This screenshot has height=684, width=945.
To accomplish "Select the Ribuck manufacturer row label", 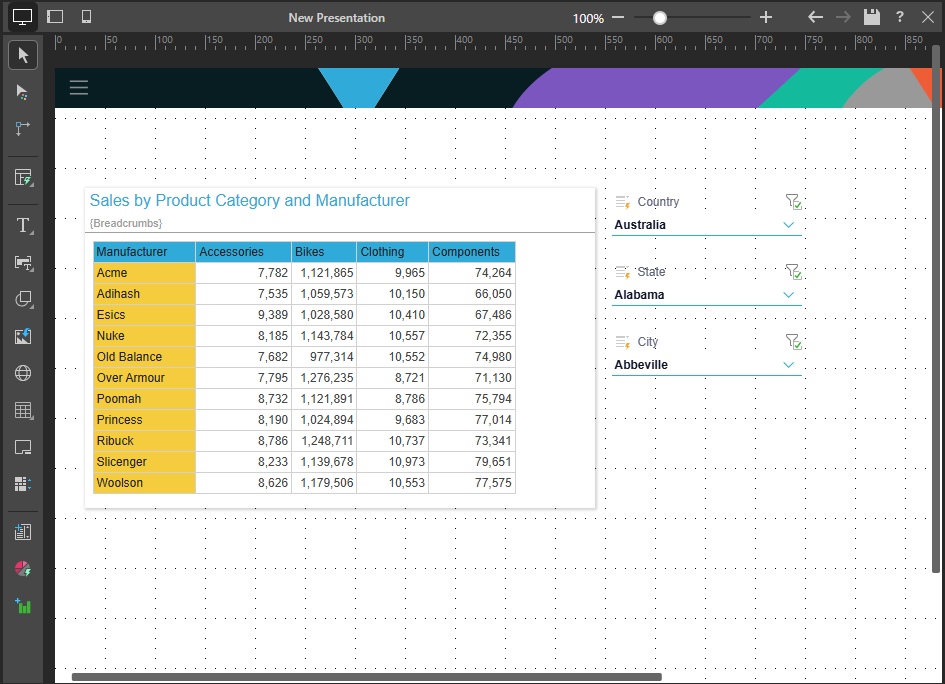I will [145, 441].
